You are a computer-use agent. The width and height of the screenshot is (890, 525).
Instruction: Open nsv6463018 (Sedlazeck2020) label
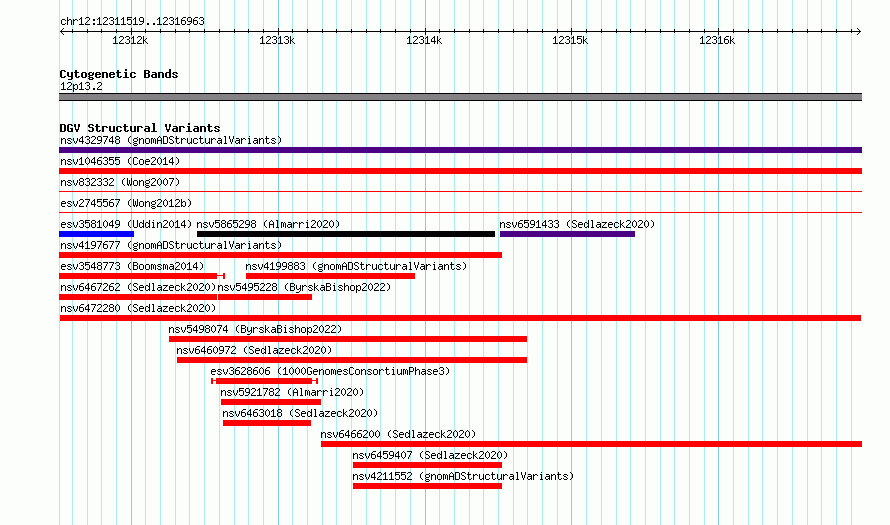300,413
